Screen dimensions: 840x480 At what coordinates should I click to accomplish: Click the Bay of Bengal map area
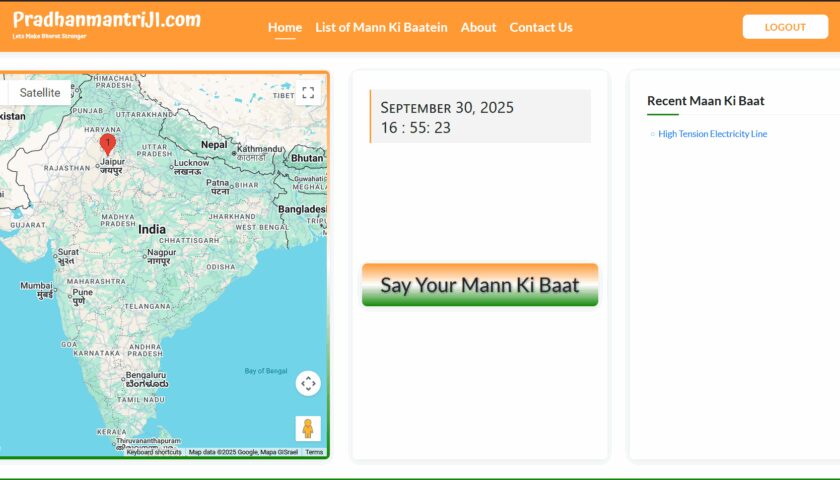tap(265, 371)
